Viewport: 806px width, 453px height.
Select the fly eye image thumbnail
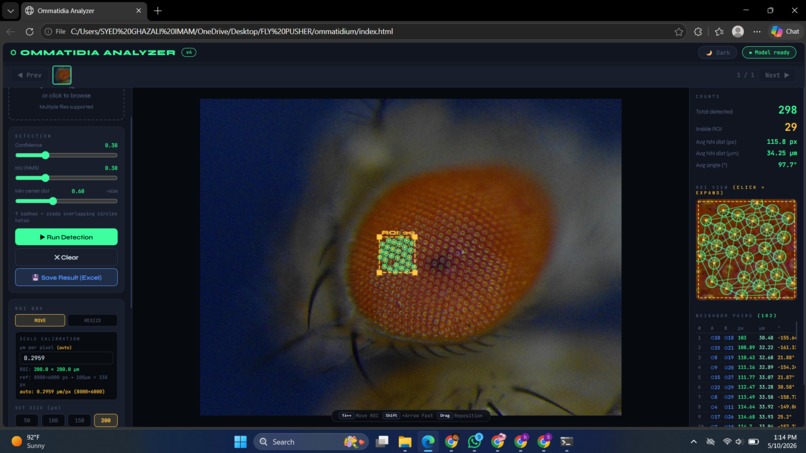click(x=62, y=75)
